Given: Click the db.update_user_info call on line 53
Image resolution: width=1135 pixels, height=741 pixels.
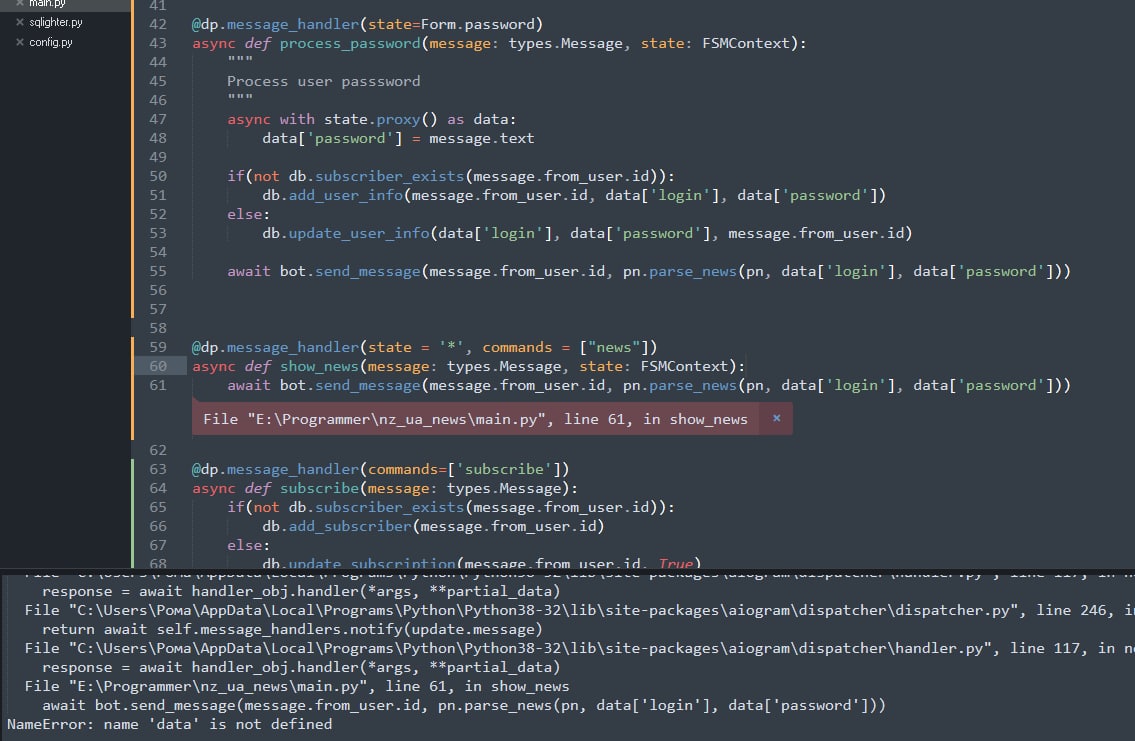Looking at the screenshot, I should click(x=587, y=233).
